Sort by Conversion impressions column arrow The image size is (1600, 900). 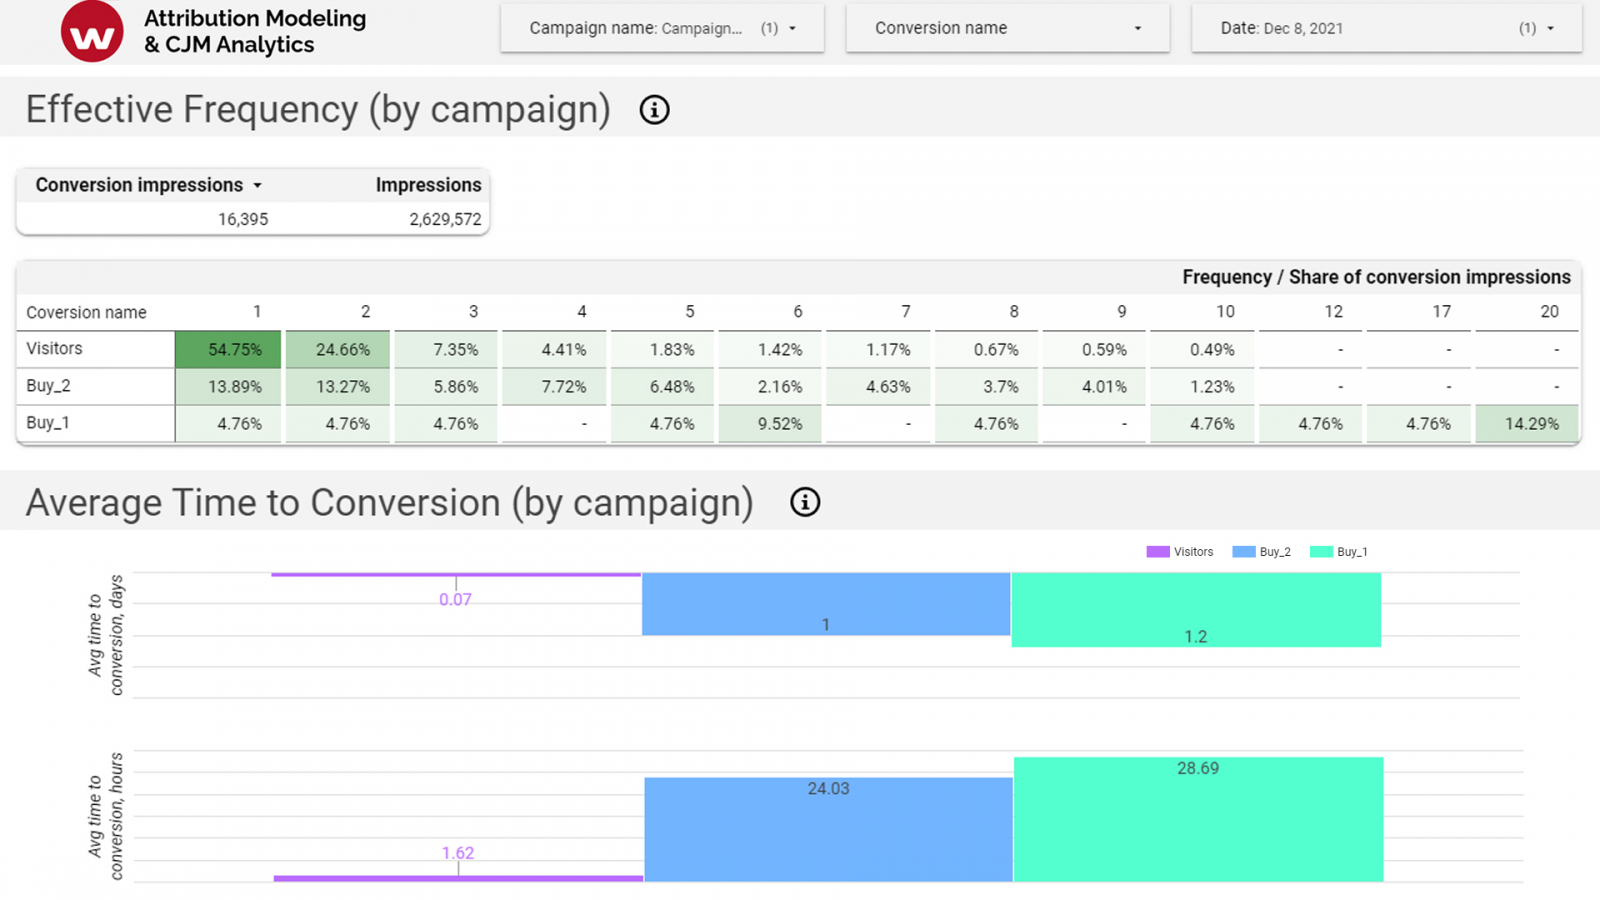258,186
